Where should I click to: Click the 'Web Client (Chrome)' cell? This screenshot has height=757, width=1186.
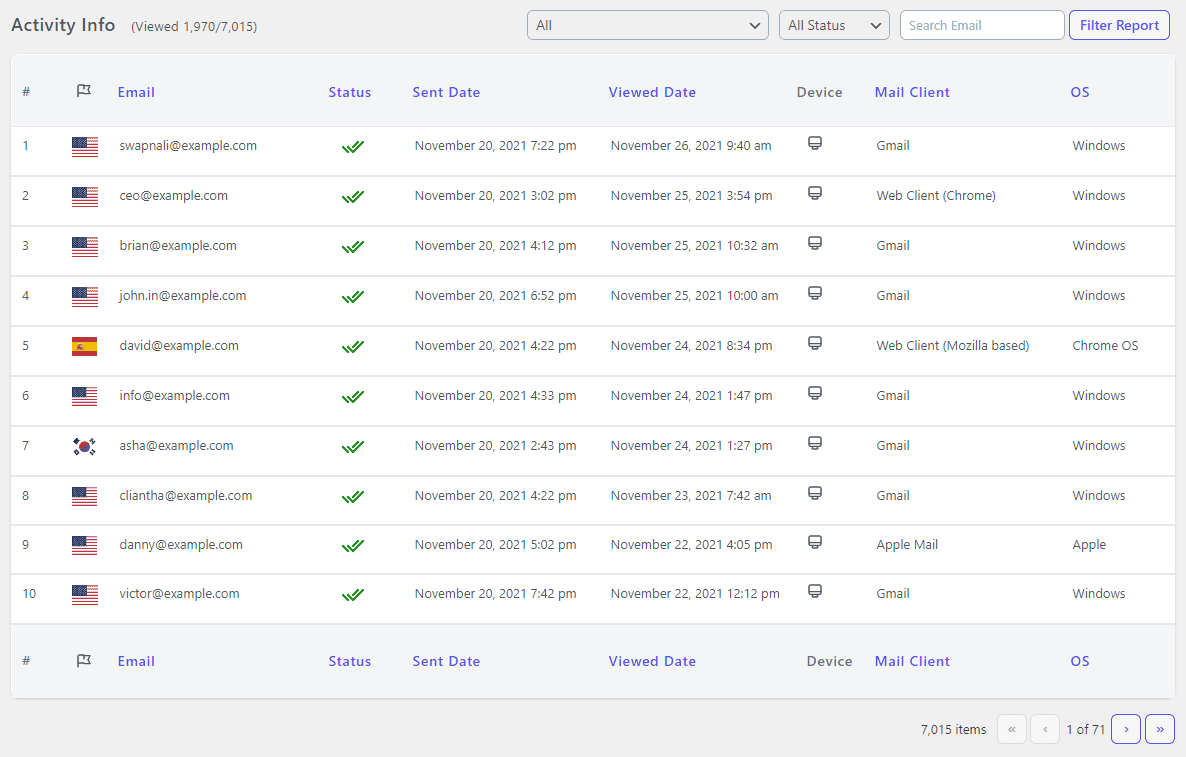tap(936, 196)
